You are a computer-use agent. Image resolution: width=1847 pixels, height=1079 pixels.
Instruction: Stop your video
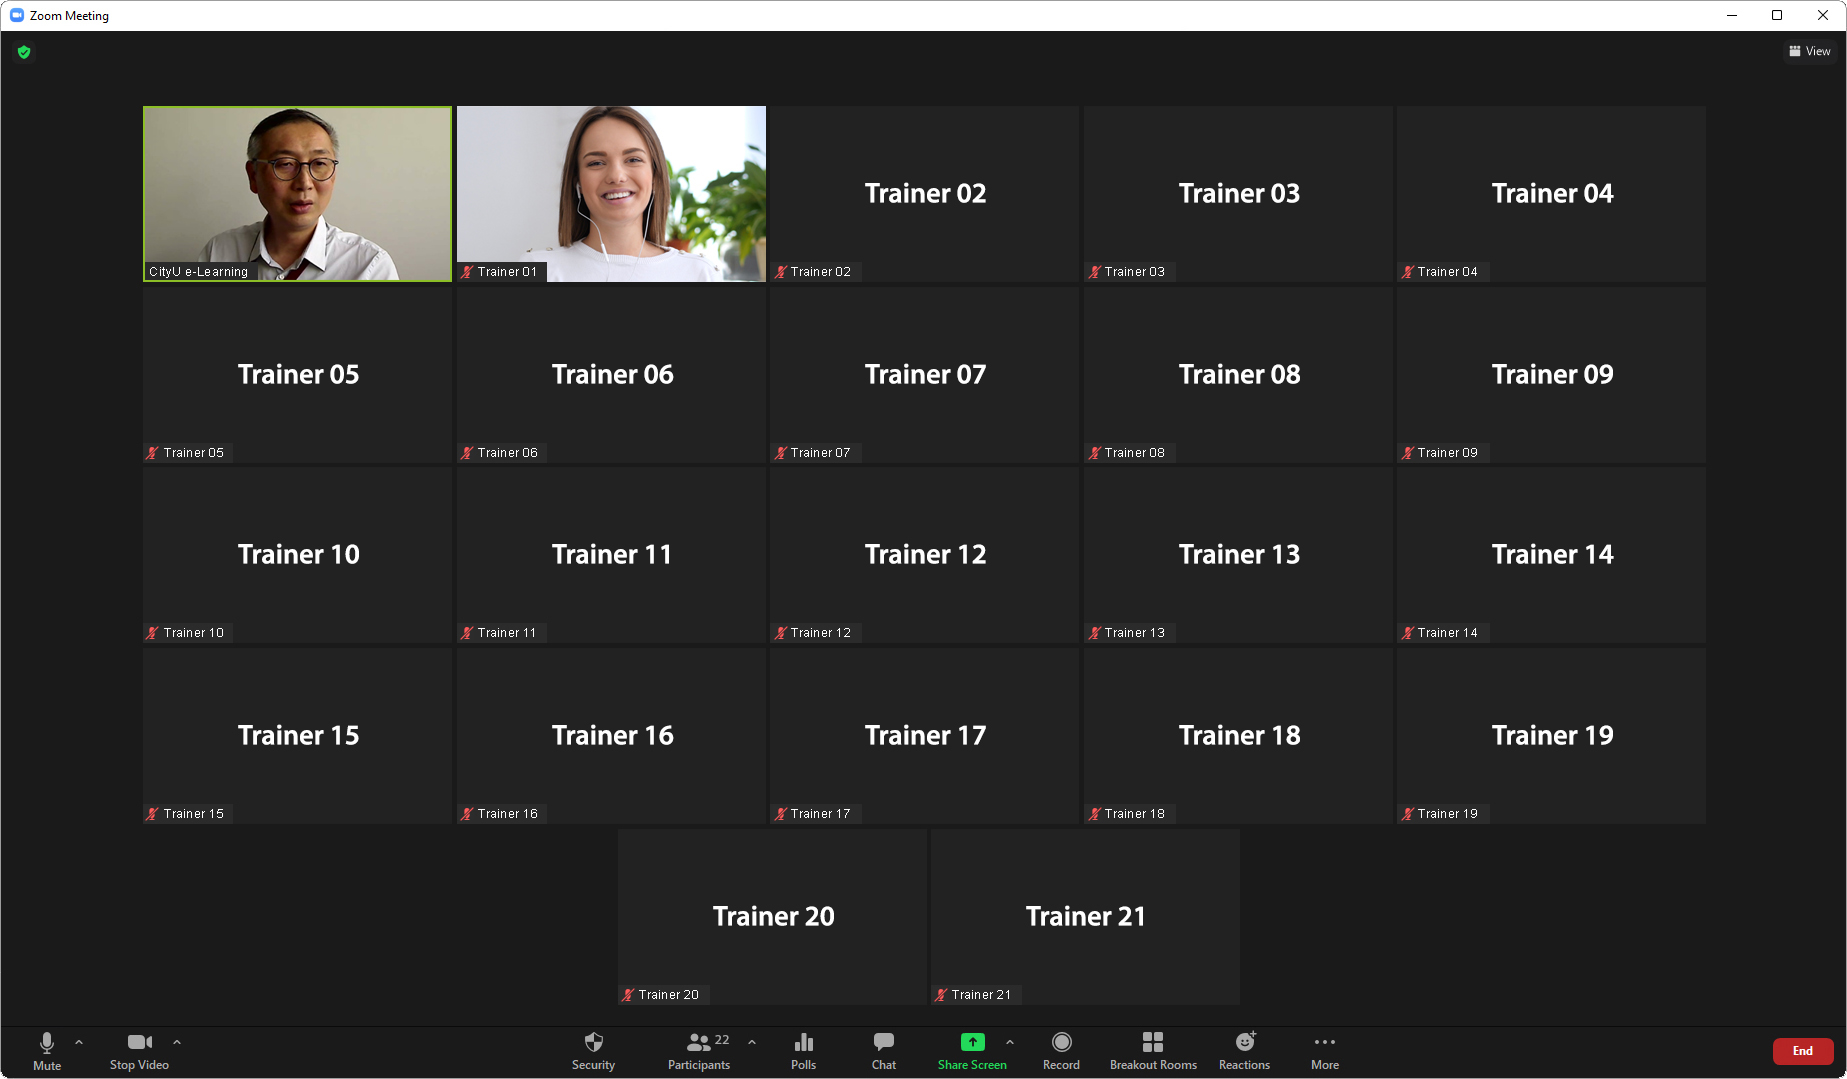tap(139, 1050)
